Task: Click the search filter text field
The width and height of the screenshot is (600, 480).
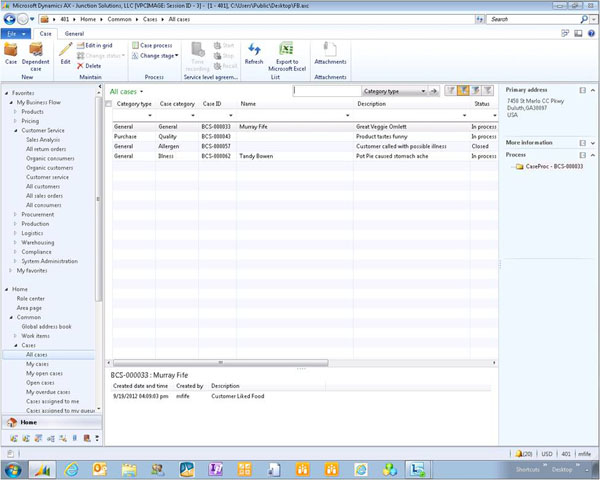Action: 325,91
